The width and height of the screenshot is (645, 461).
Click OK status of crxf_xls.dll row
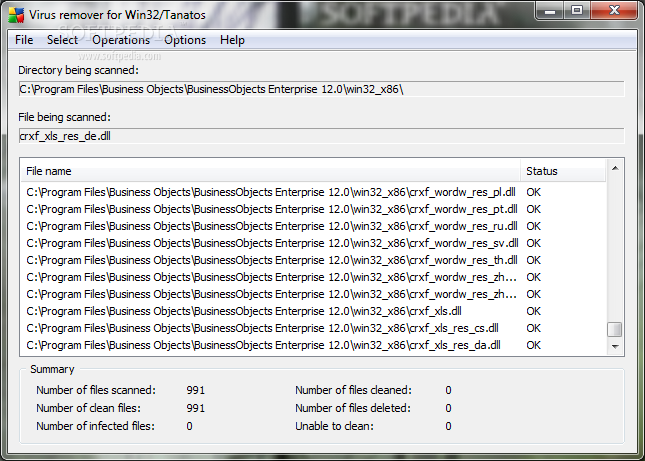[x=534, y=311]
